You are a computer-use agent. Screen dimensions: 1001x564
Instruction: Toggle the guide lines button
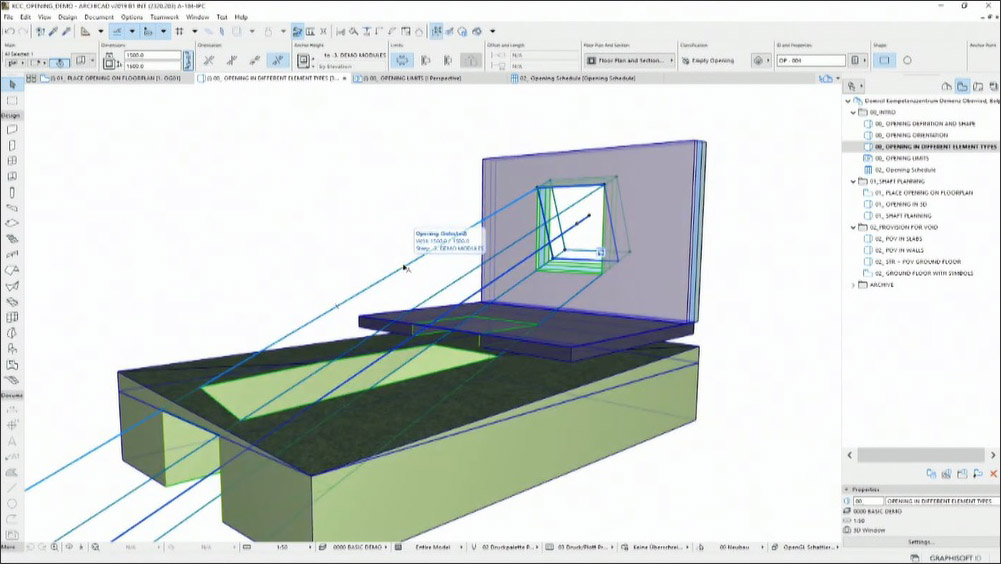click(x=117, y=31)
